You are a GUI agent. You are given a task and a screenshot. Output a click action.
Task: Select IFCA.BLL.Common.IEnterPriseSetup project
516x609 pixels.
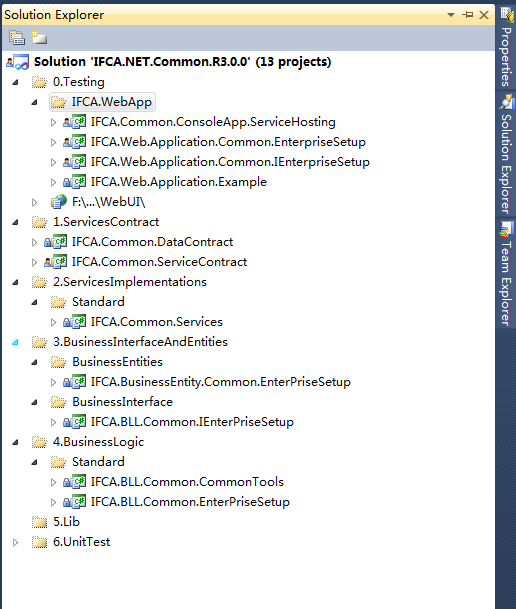point(192,422)
